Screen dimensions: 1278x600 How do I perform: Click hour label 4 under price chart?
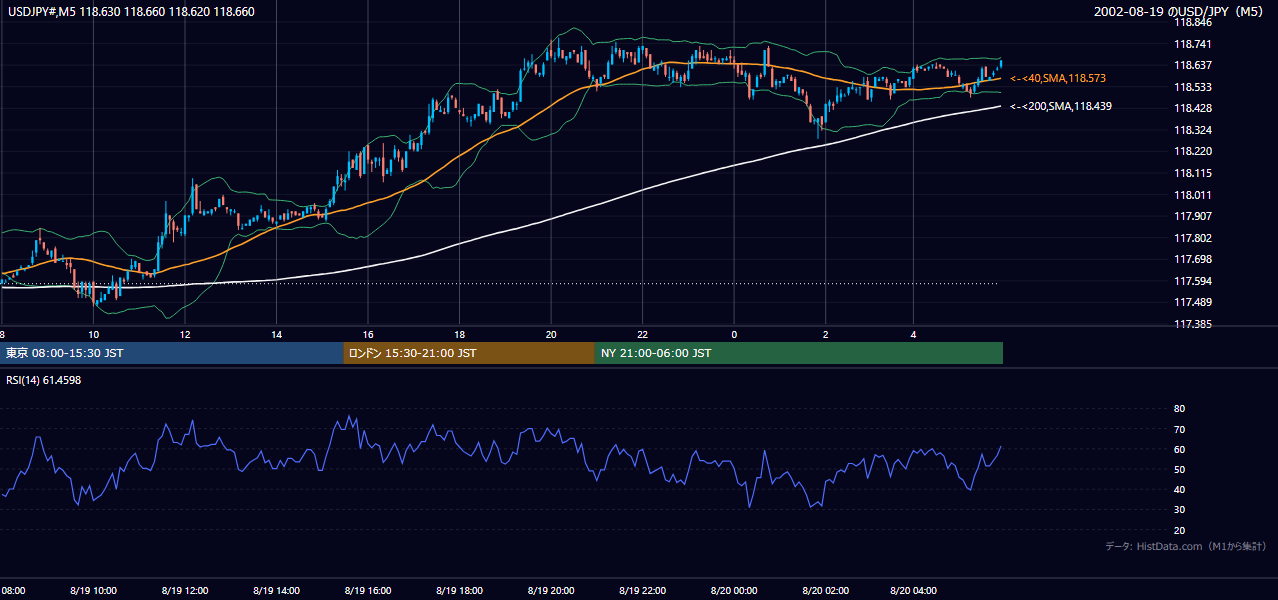(913, 334)
